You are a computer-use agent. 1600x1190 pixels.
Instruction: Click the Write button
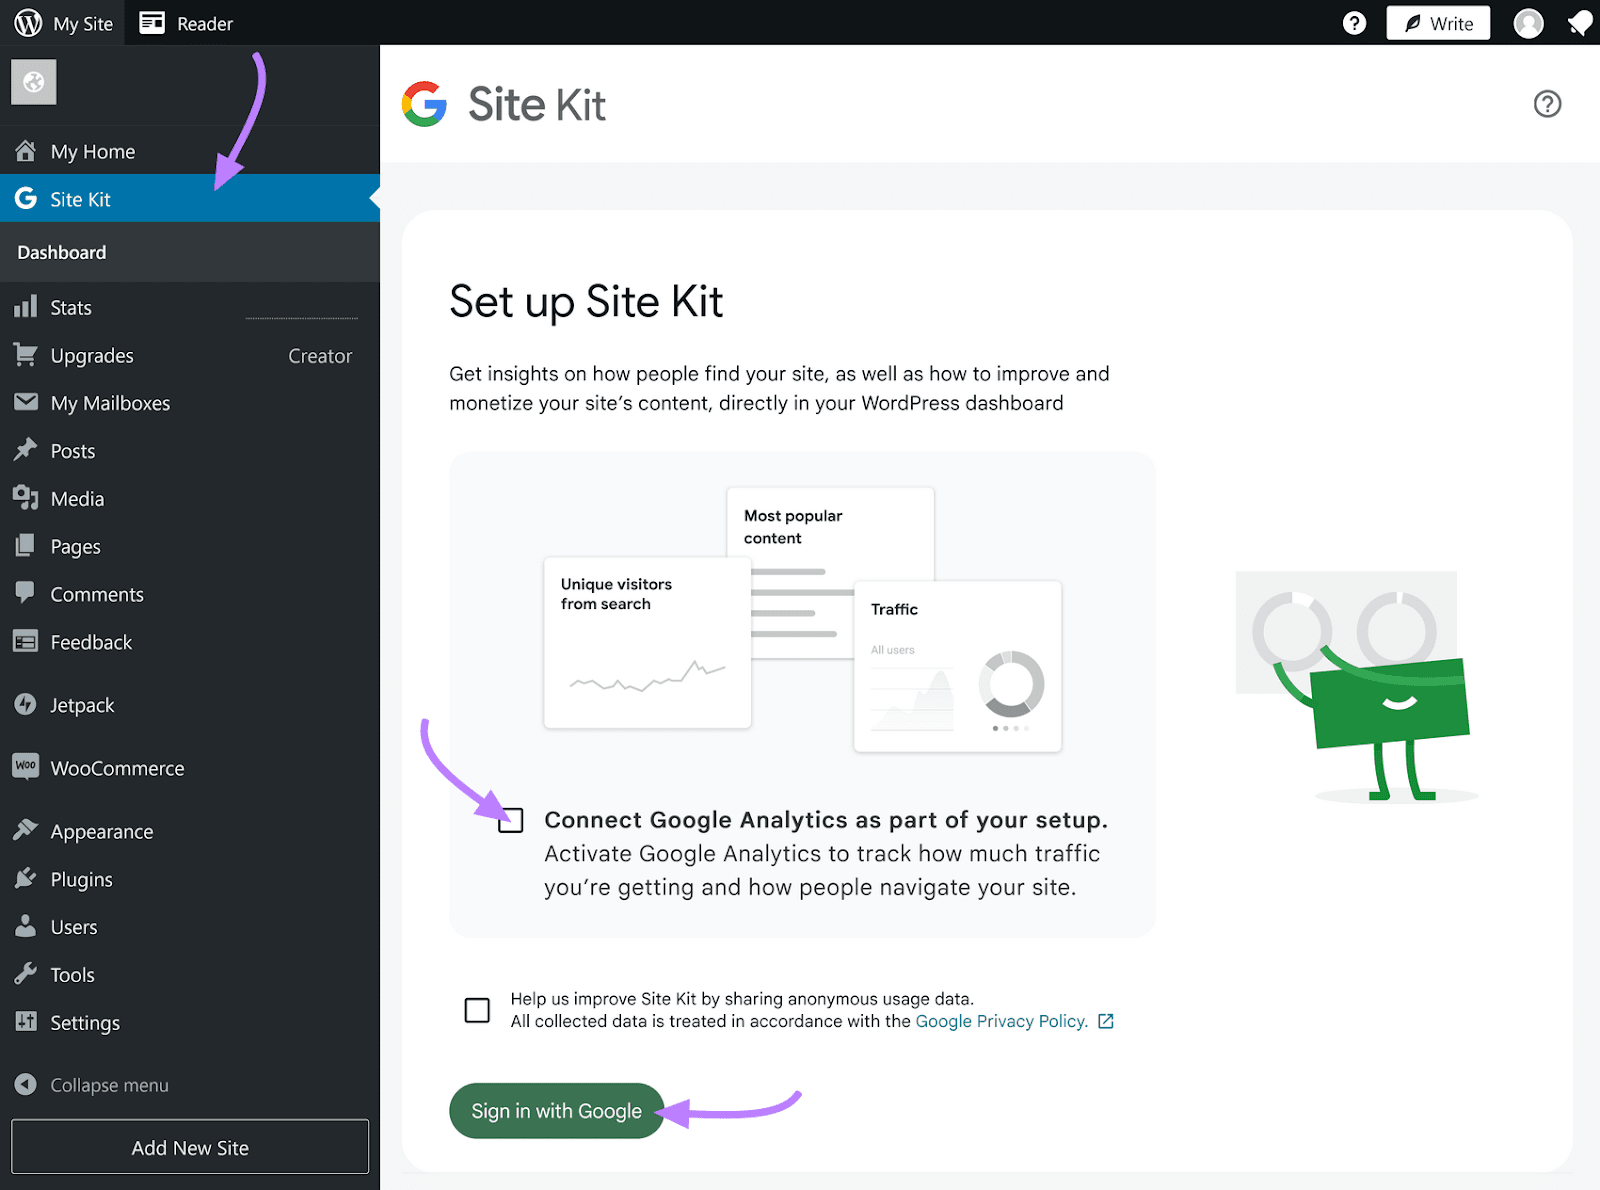click(1437, 23)
